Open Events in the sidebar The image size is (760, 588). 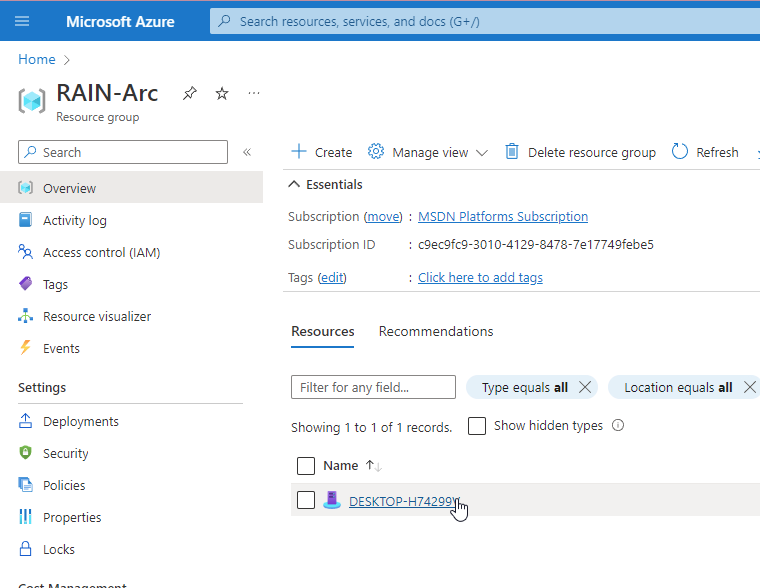point(61,349)
